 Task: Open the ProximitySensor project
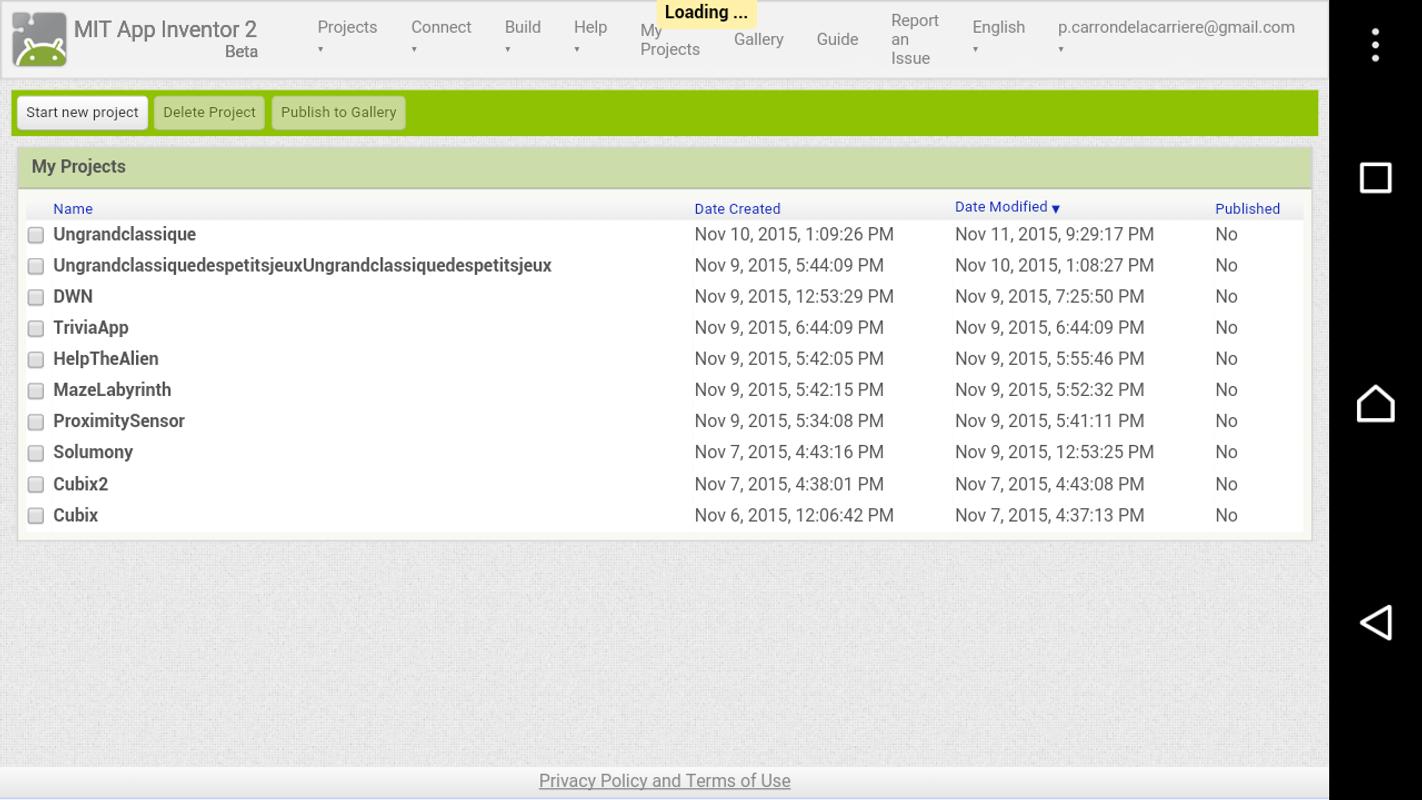pyautogui.click(x=119, y=421)
